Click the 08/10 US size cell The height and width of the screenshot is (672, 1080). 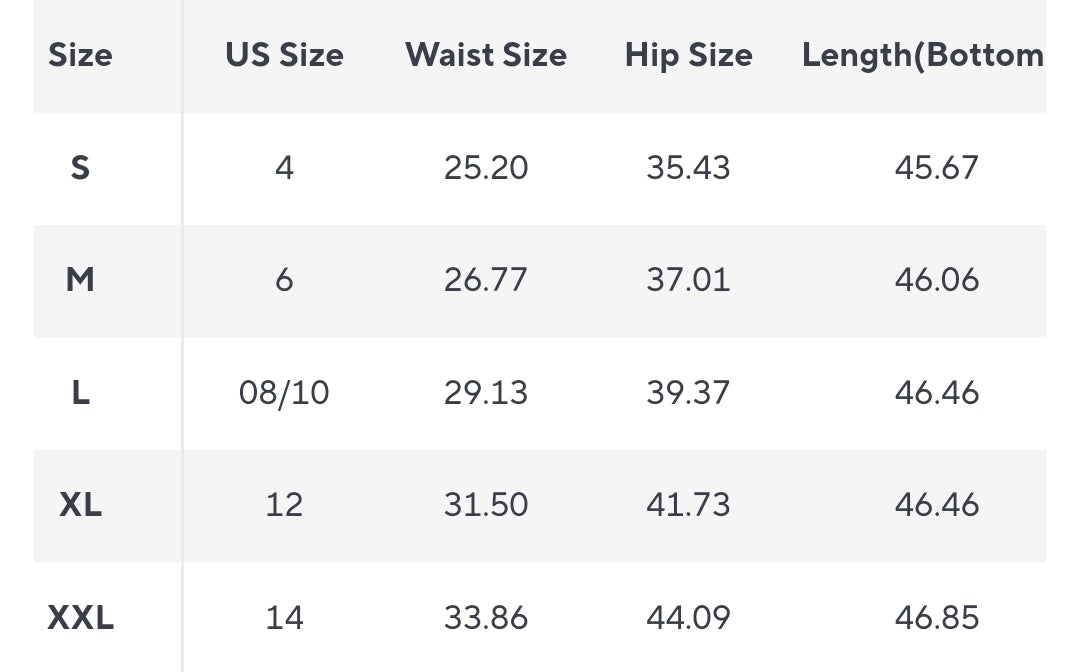coord(284,393)
